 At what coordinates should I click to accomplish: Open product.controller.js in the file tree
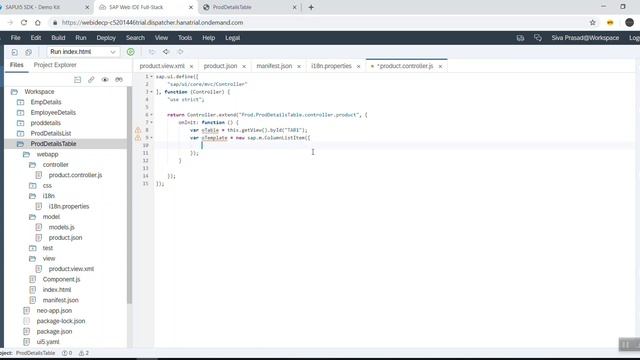click(x=75, y=175)
